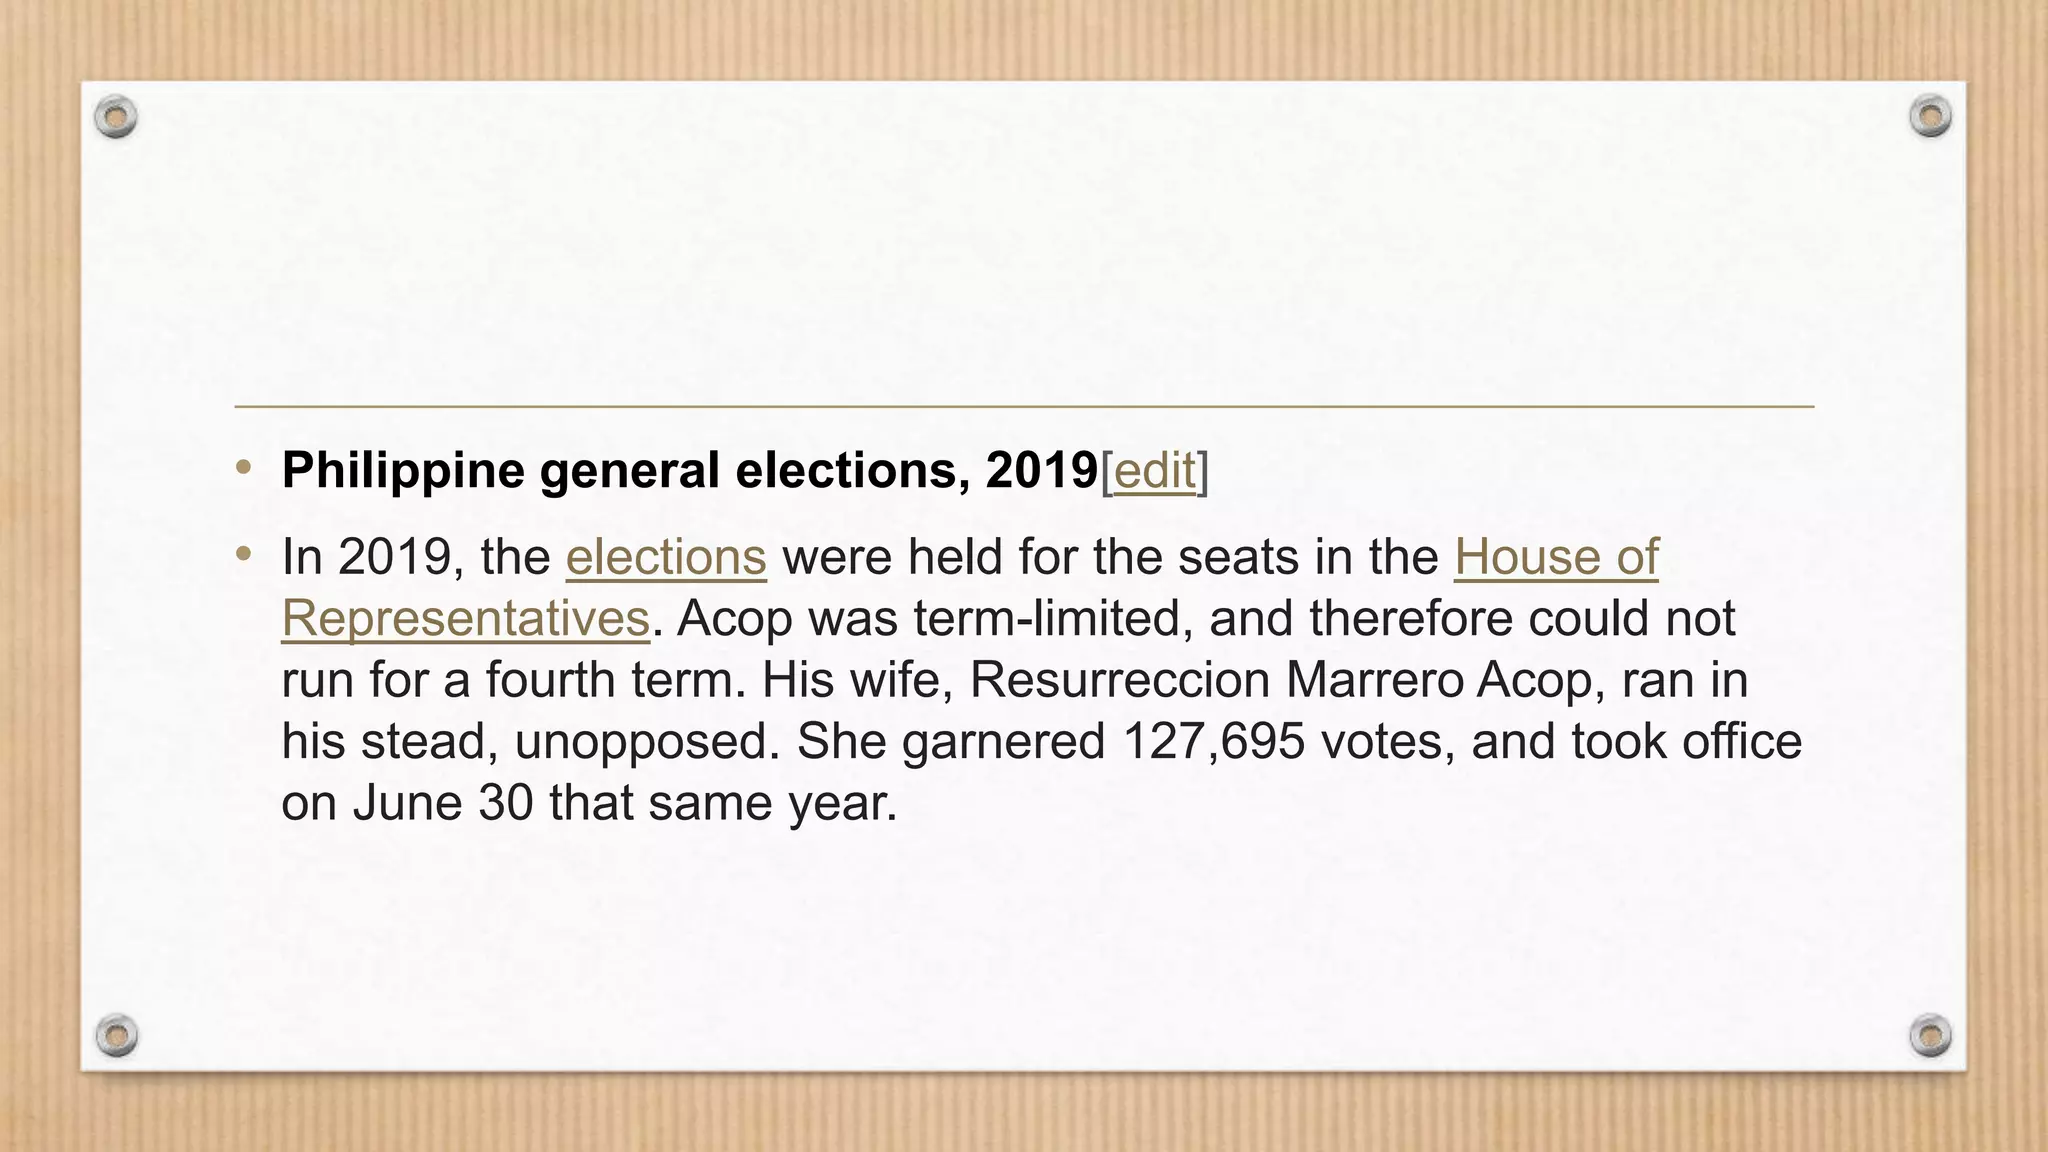Click the bullet before 'In 2019'
Viewport: 2048px width, 1152px height.
[x=243, y=553]
